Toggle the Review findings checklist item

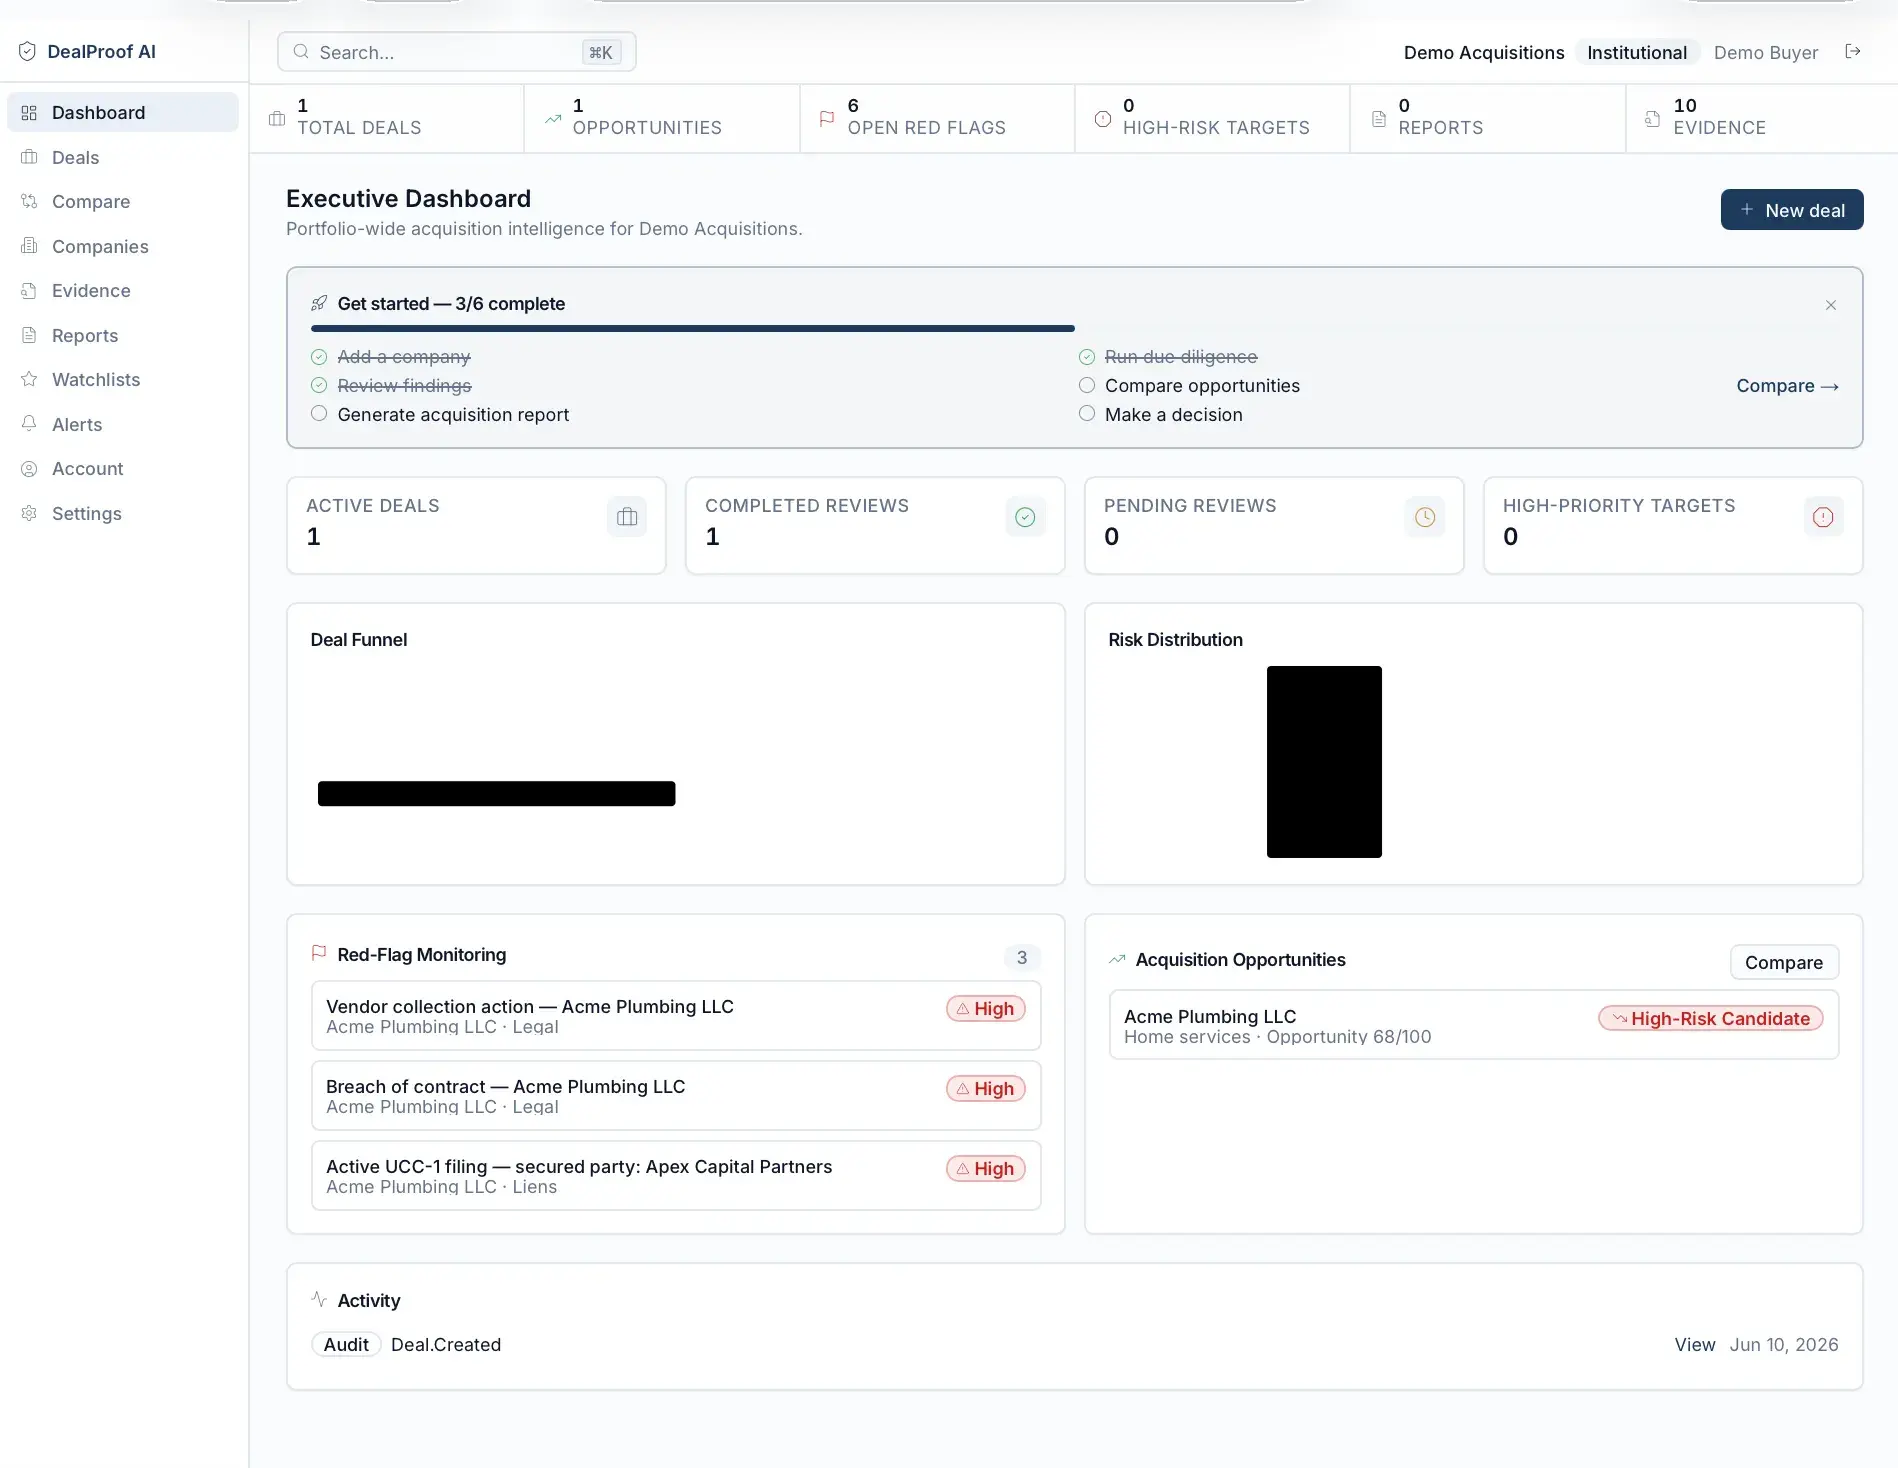(x=319, y=386)
